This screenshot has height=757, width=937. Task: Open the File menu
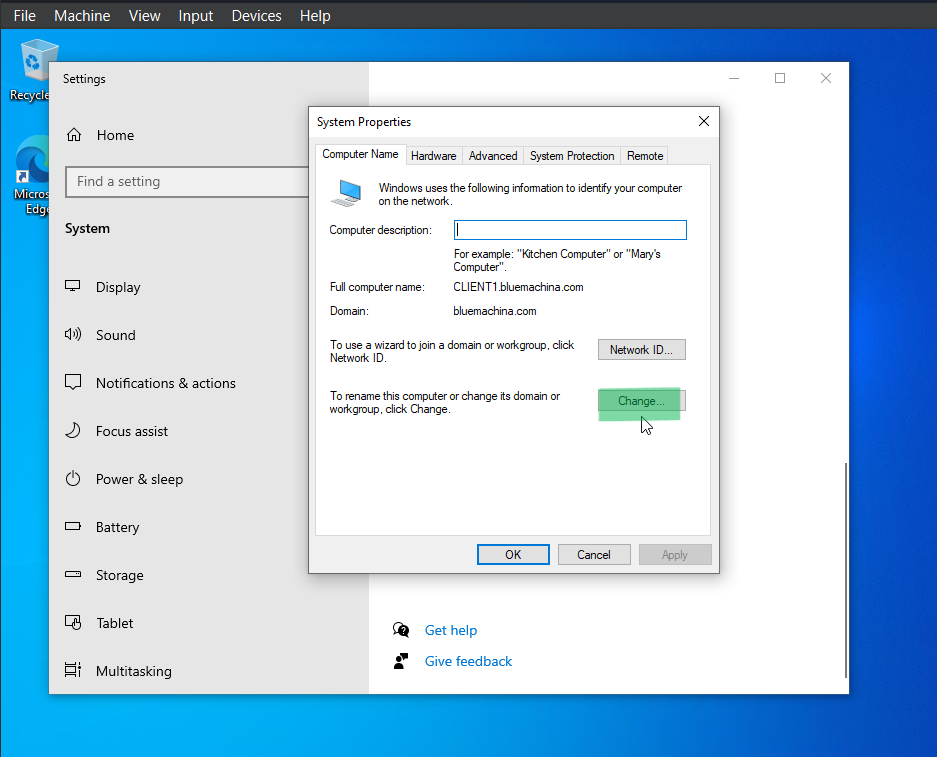point(25,16)
